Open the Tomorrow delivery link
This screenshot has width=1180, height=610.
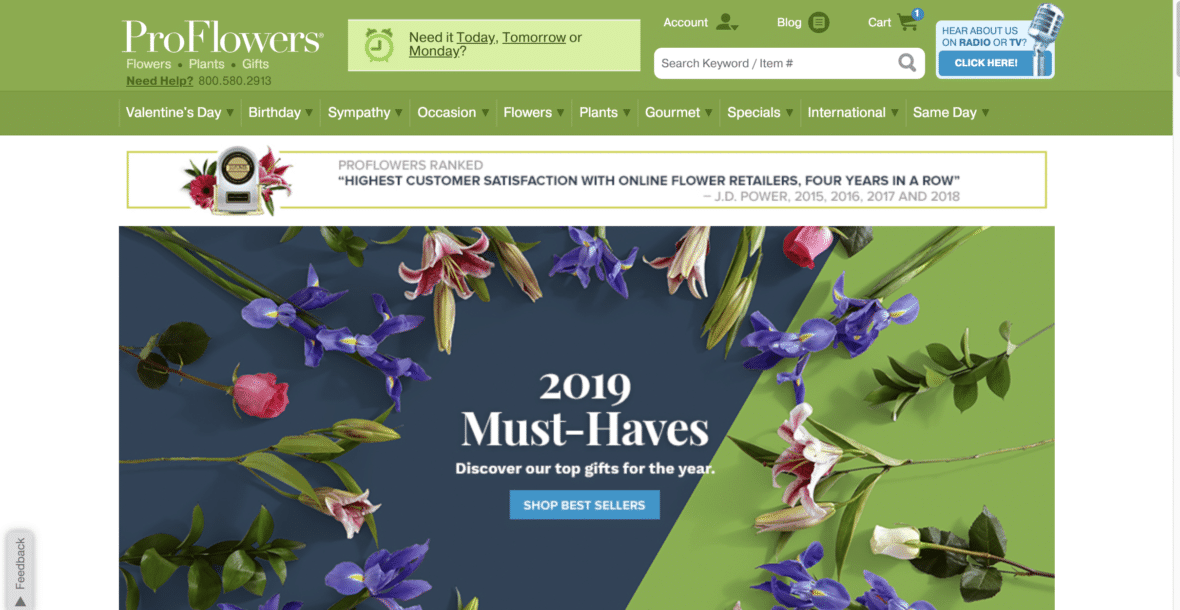(534, 36)
